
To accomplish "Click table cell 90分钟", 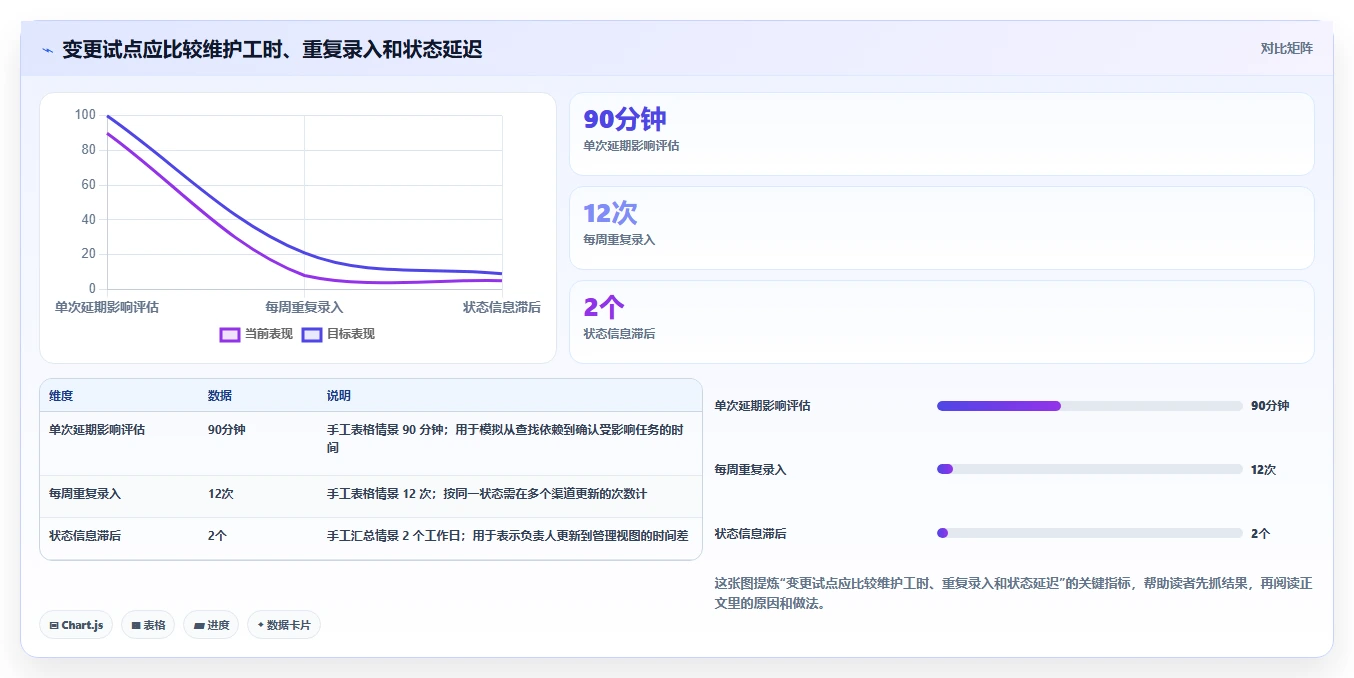I will [x=226, y=429].
